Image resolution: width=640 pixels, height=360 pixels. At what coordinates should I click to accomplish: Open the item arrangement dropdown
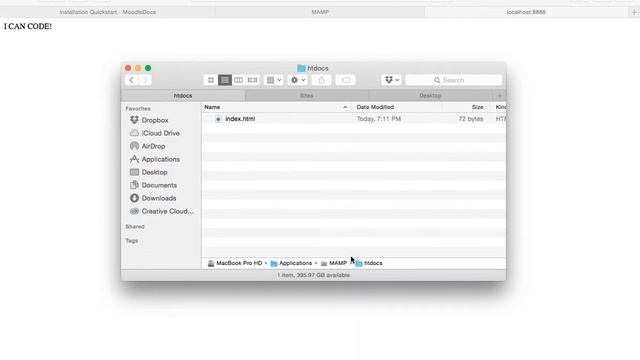[273, 80]
